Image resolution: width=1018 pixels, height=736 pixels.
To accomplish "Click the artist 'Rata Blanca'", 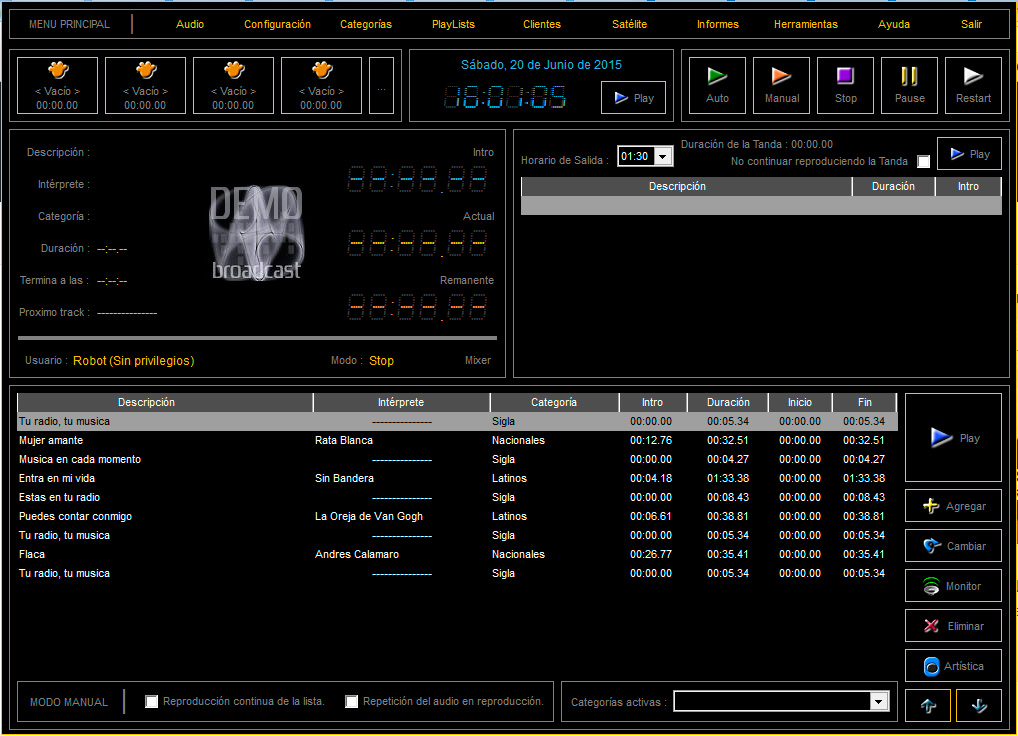I will [x=343, y=440].
